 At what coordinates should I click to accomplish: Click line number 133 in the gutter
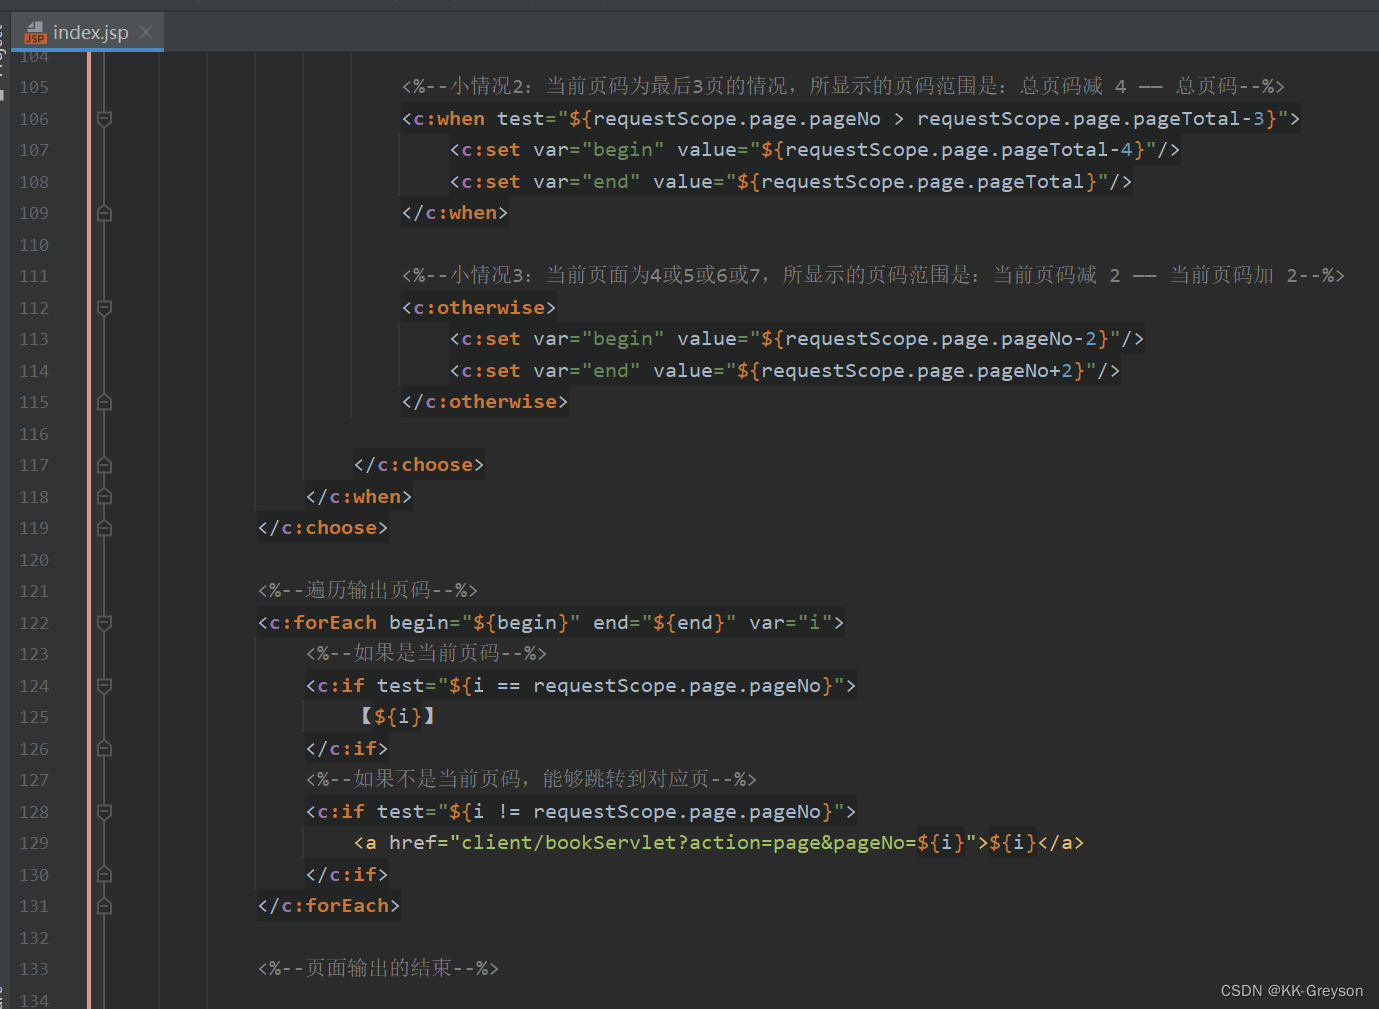[34, 969]
